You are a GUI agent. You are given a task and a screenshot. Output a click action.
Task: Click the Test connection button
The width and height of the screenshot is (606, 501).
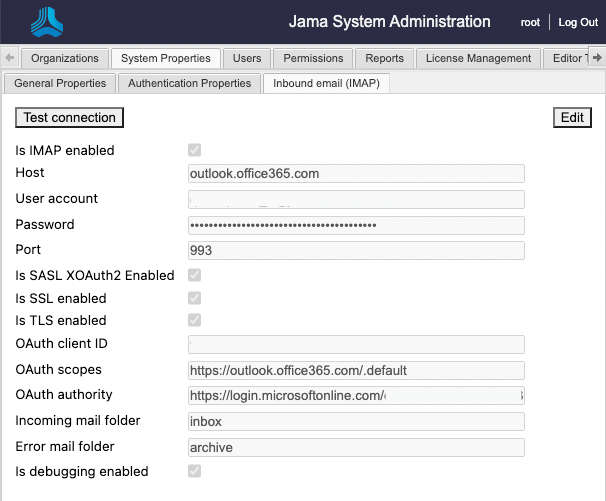[x=70, y=118]
